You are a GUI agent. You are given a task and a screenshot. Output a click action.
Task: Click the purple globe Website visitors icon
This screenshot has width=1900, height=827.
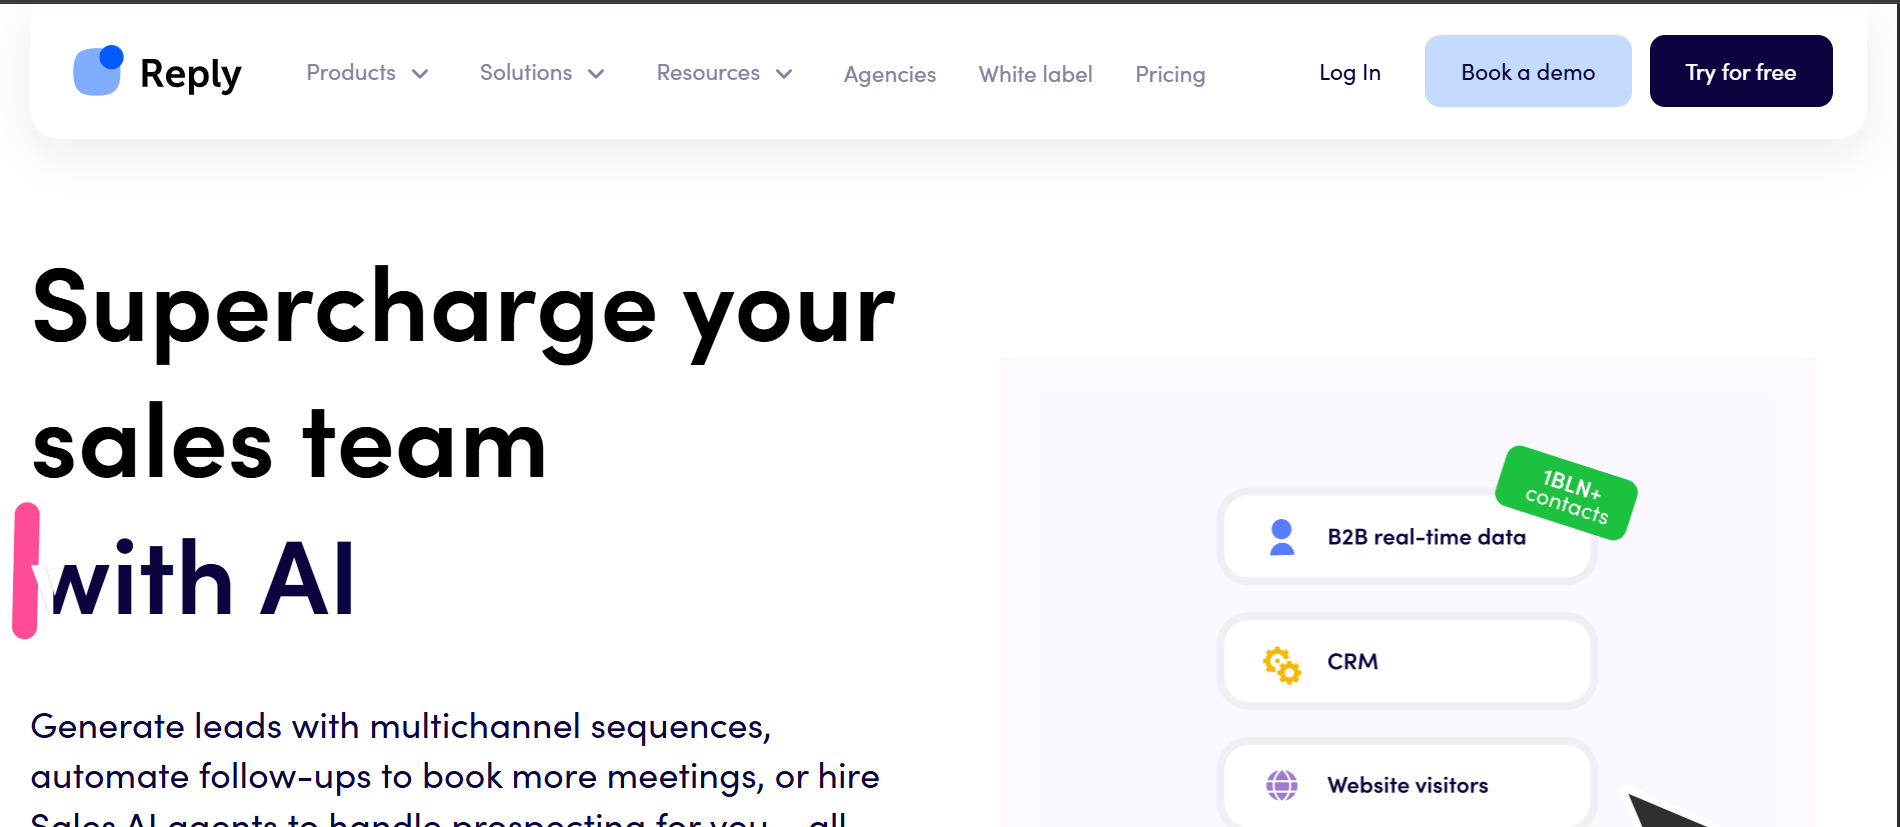tap(1281, 785)
